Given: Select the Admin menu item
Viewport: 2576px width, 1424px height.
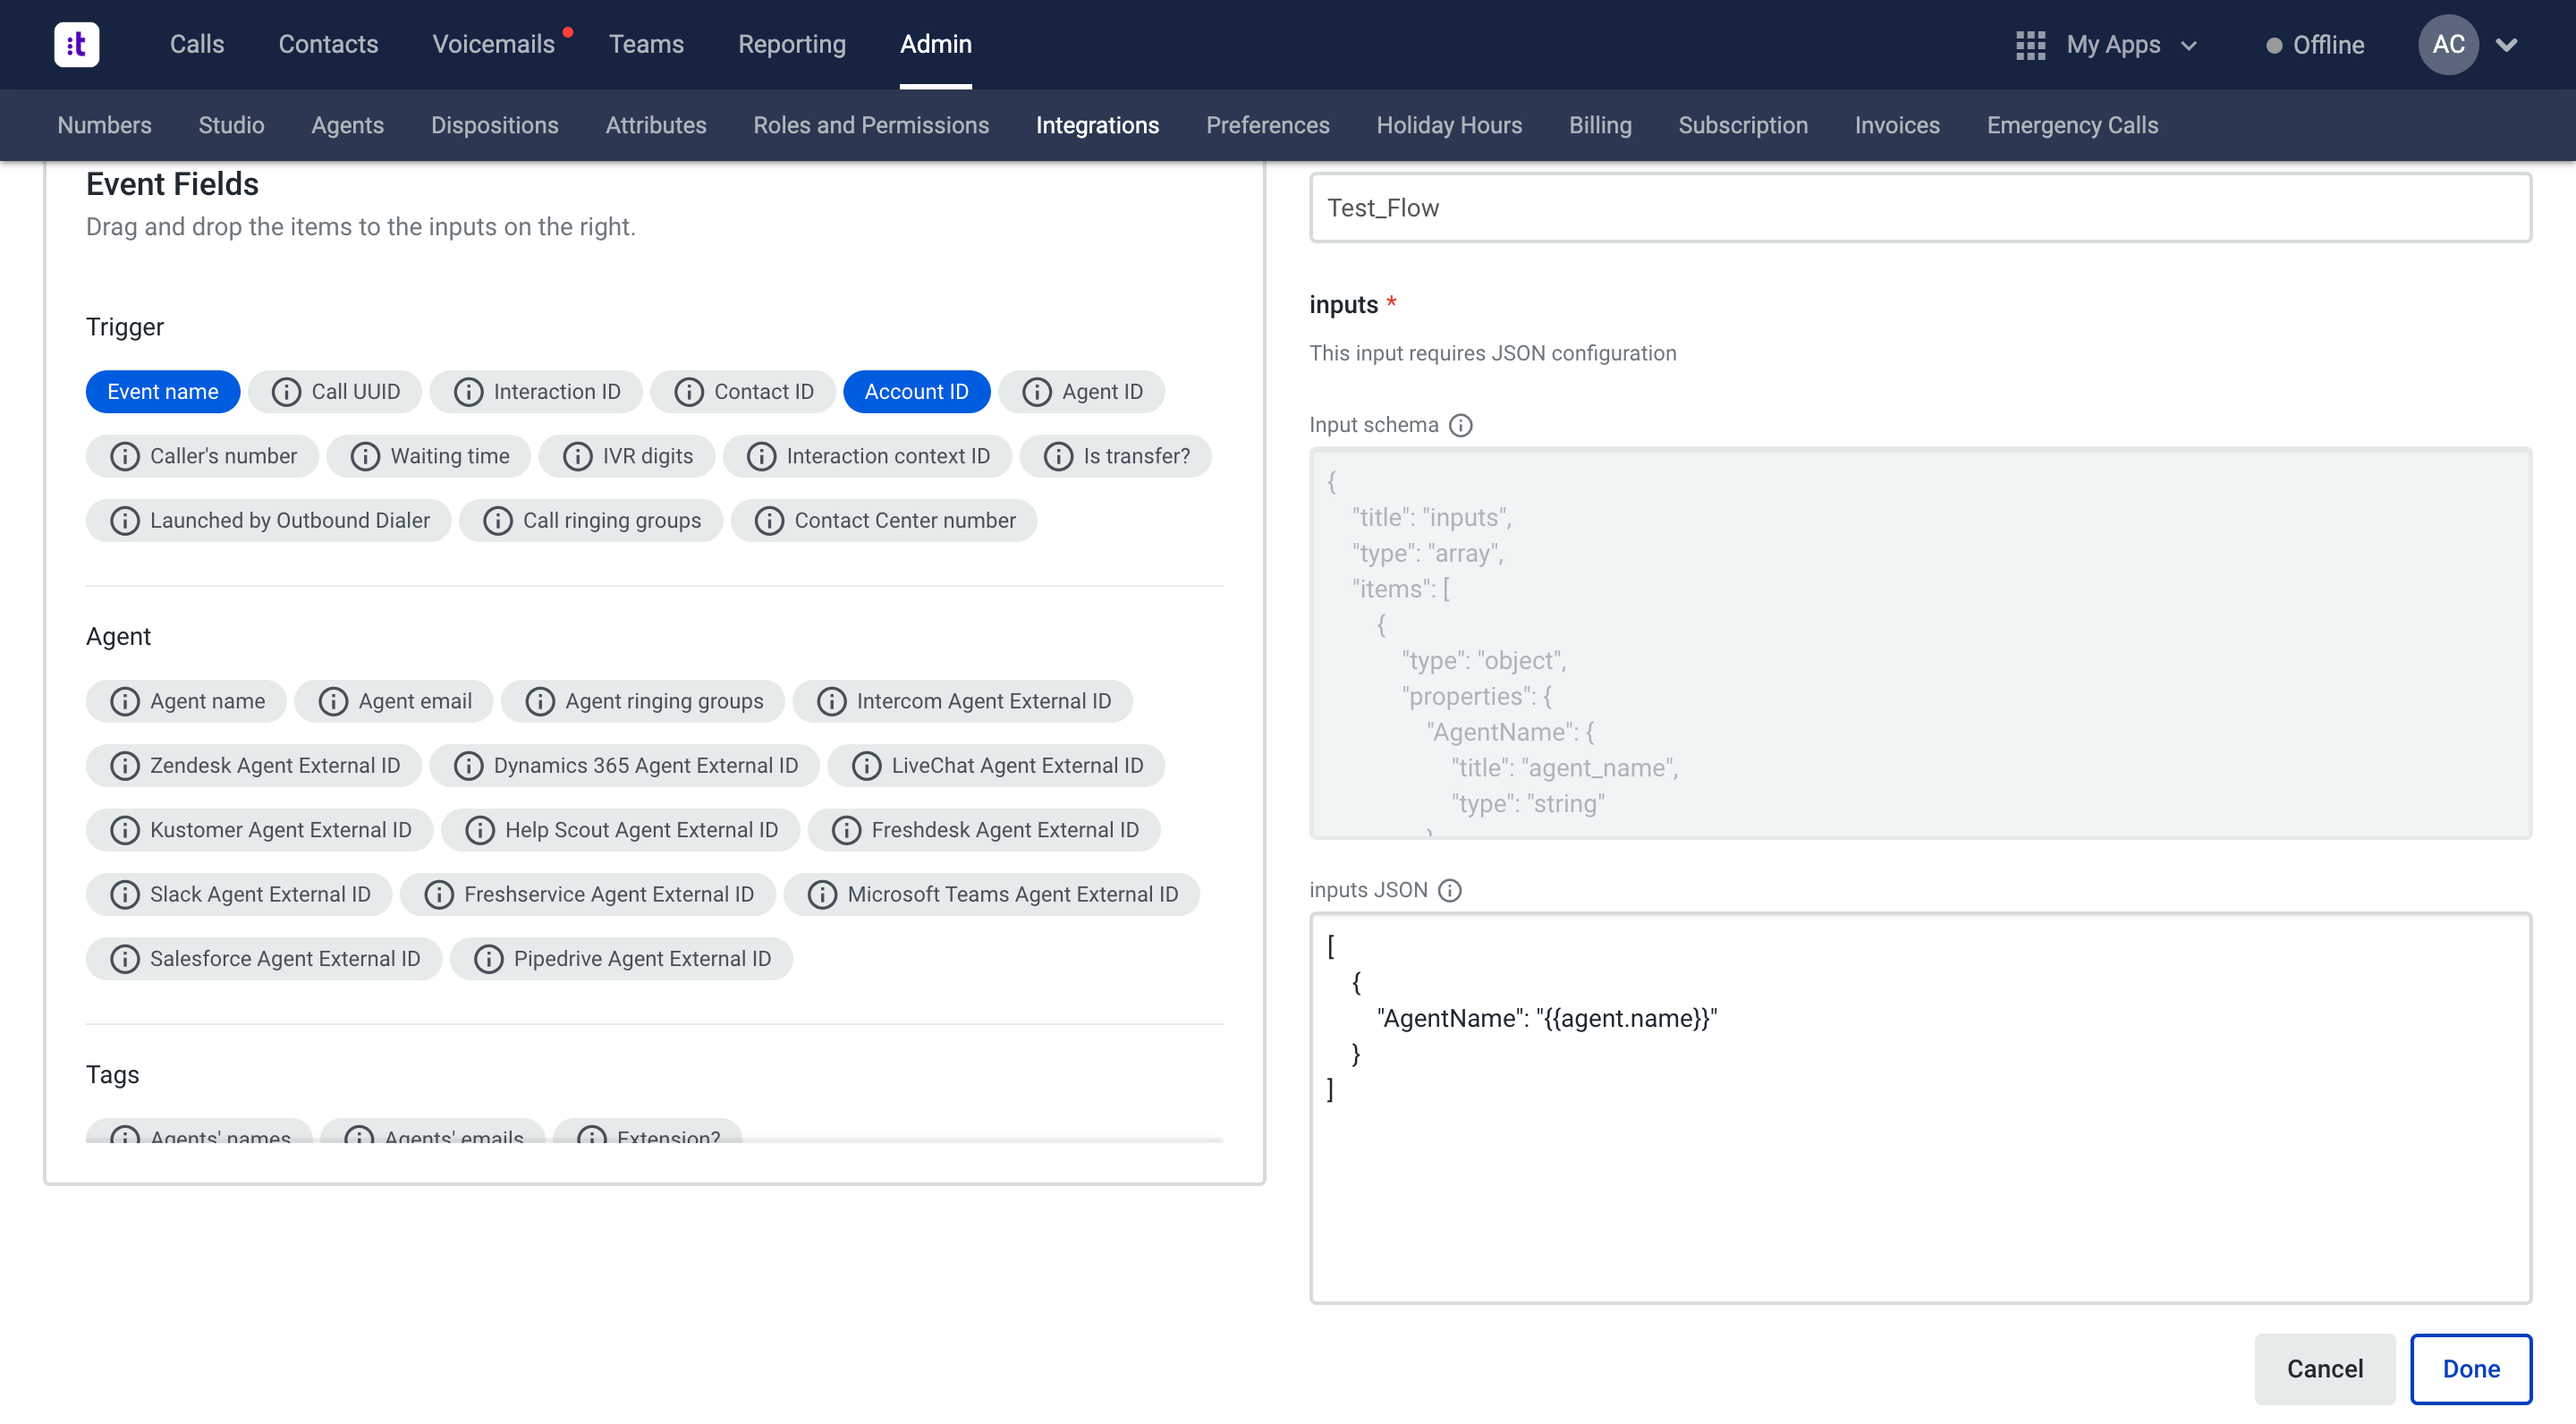Looking at the screenshot, I should coord(935,44).
